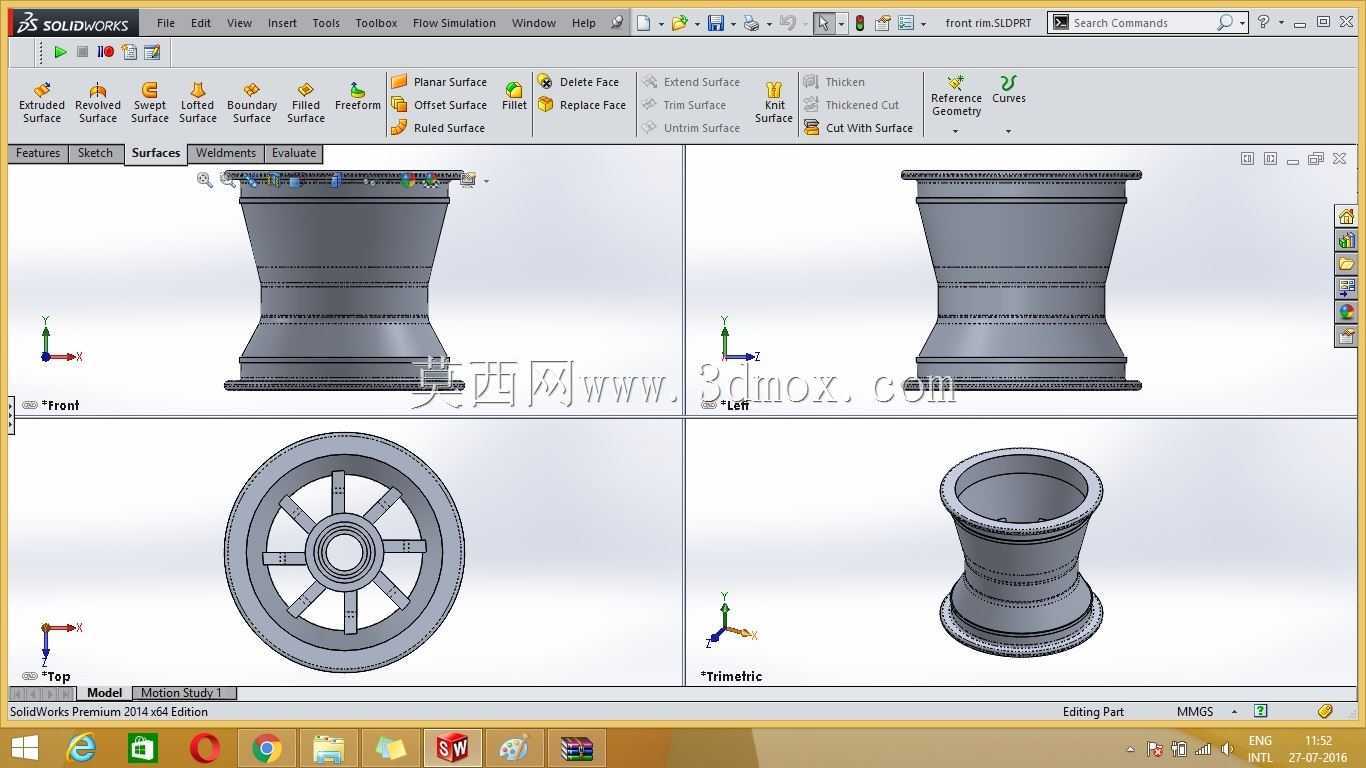This screenshot has width=1366, height=768.
Task: Switch to the Evaluate tab
Action: tap(294, 153)
